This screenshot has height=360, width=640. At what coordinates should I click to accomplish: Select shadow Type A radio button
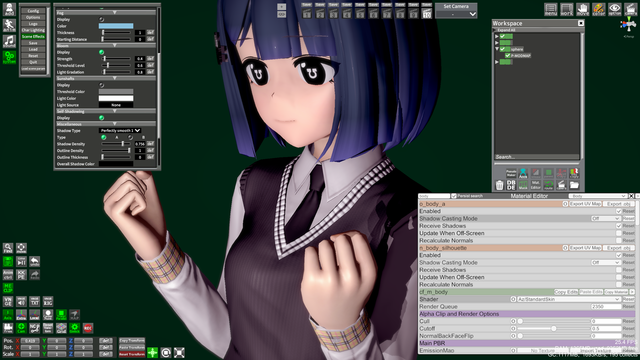104,138
